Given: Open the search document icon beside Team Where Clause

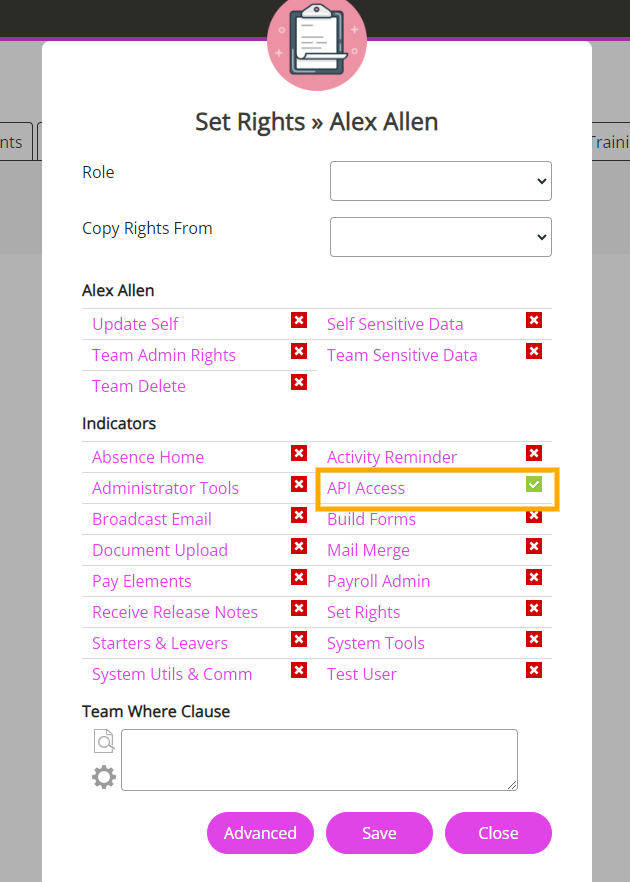Looking at the screenshot, I should coord(104,741).
